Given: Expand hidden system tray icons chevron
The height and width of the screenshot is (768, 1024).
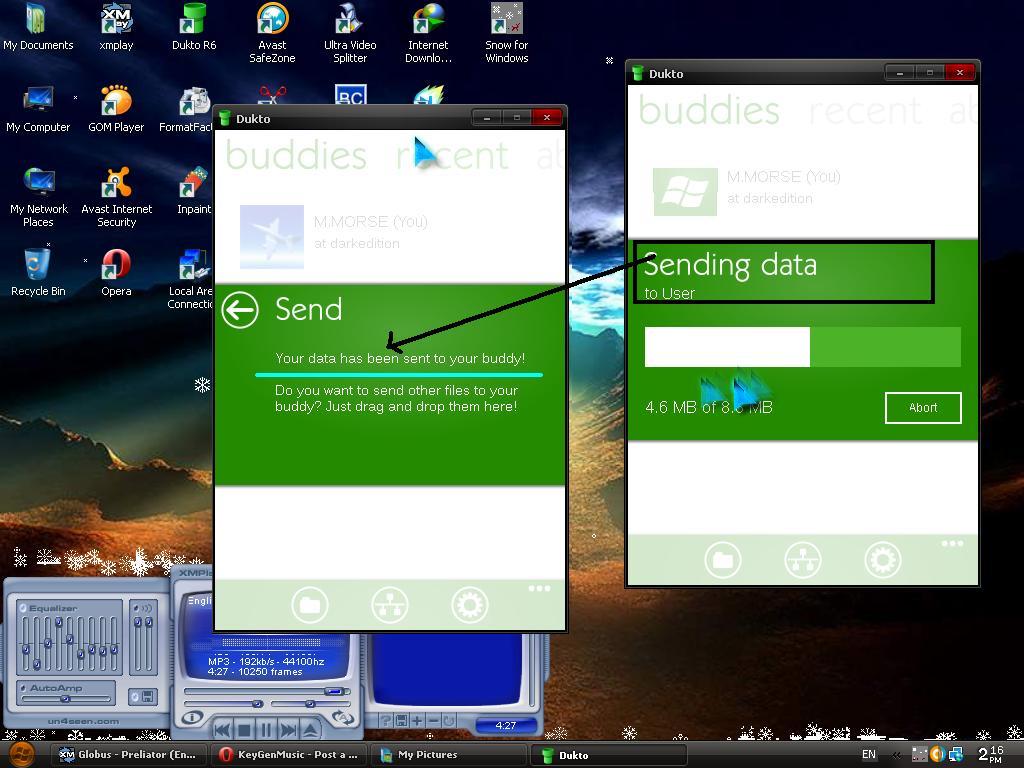Looking at the screenshot, I should point(896,755).
